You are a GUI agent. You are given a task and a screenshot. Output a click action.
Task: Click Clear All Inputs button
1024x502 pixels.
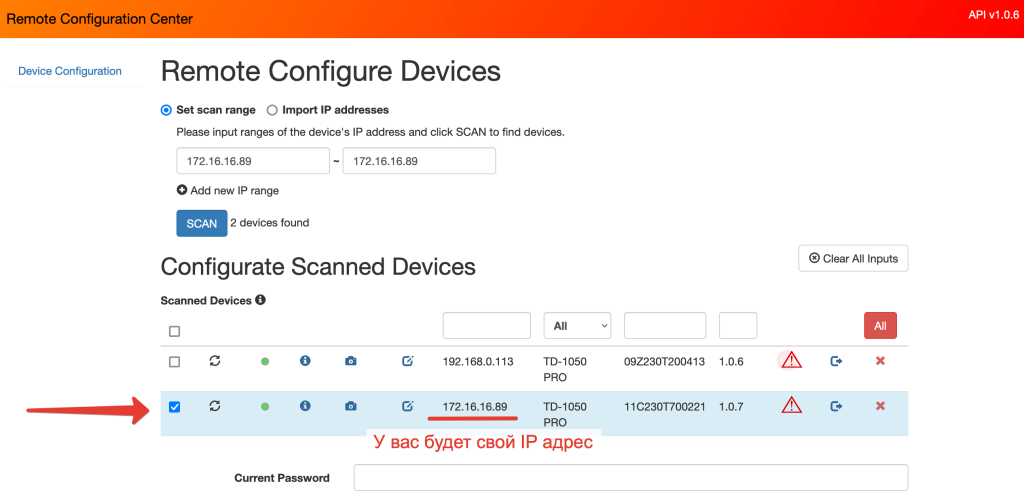[x=853, y=259]
